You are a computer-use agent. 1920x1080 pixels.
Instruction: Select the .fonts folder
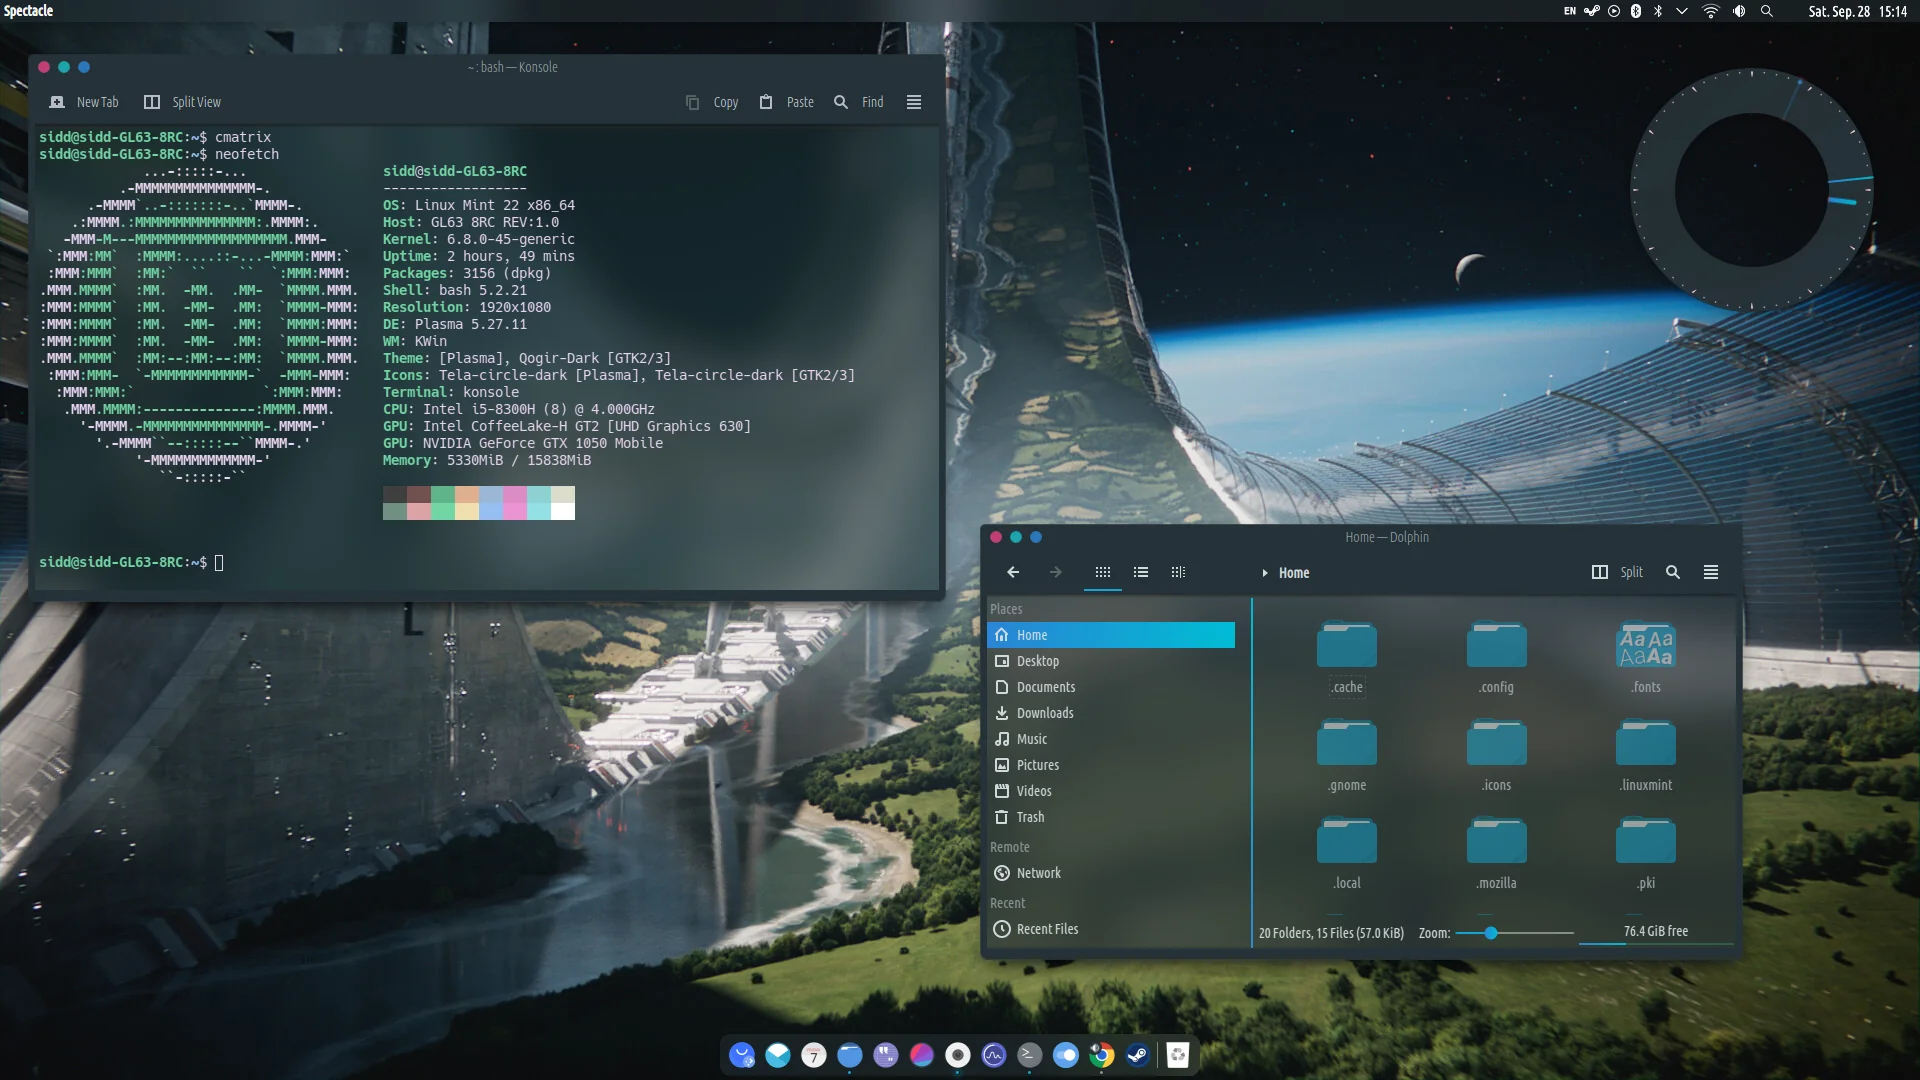click(x=1646, y=657)
